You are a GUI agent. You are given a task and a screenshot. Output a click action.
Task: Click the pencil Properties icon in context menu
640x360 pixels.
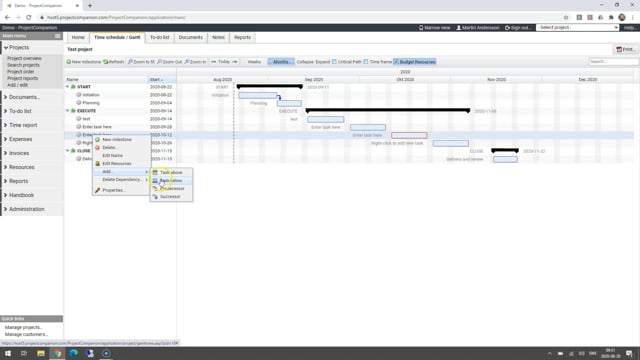(x=98, y=190)
